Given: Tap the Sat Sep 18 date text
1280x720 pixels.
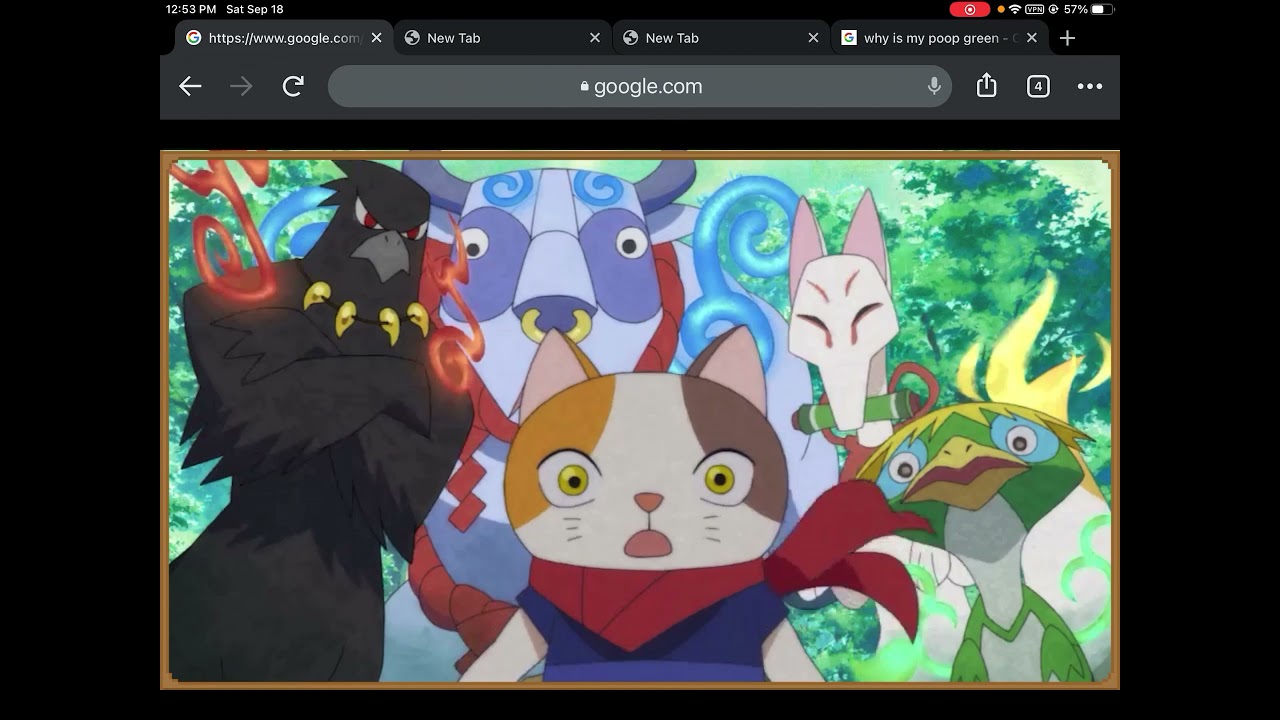Looking at the screenshot, I should click(255, 9).
